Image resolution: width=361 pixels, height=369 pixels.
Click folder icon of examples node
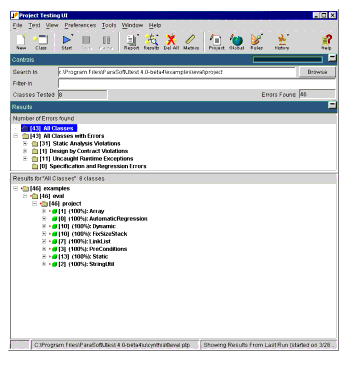[26, 189]
